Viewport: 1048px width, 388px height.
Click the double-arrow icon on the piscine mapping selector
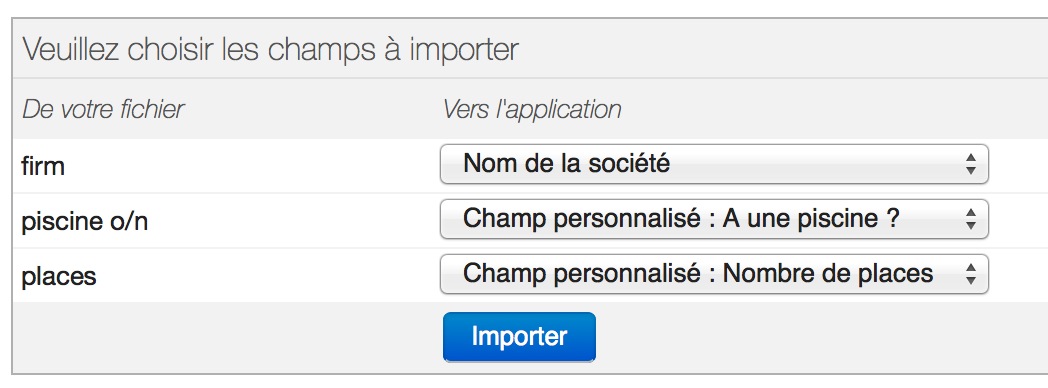[x=971, y=218]
